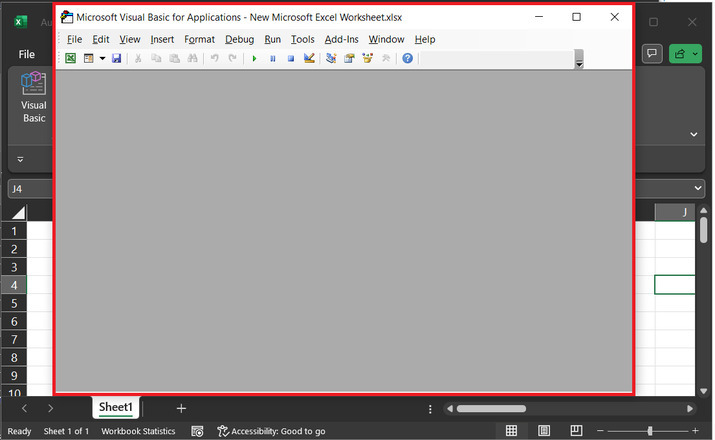Add a new sheet with plus button

tap(181, 409)
